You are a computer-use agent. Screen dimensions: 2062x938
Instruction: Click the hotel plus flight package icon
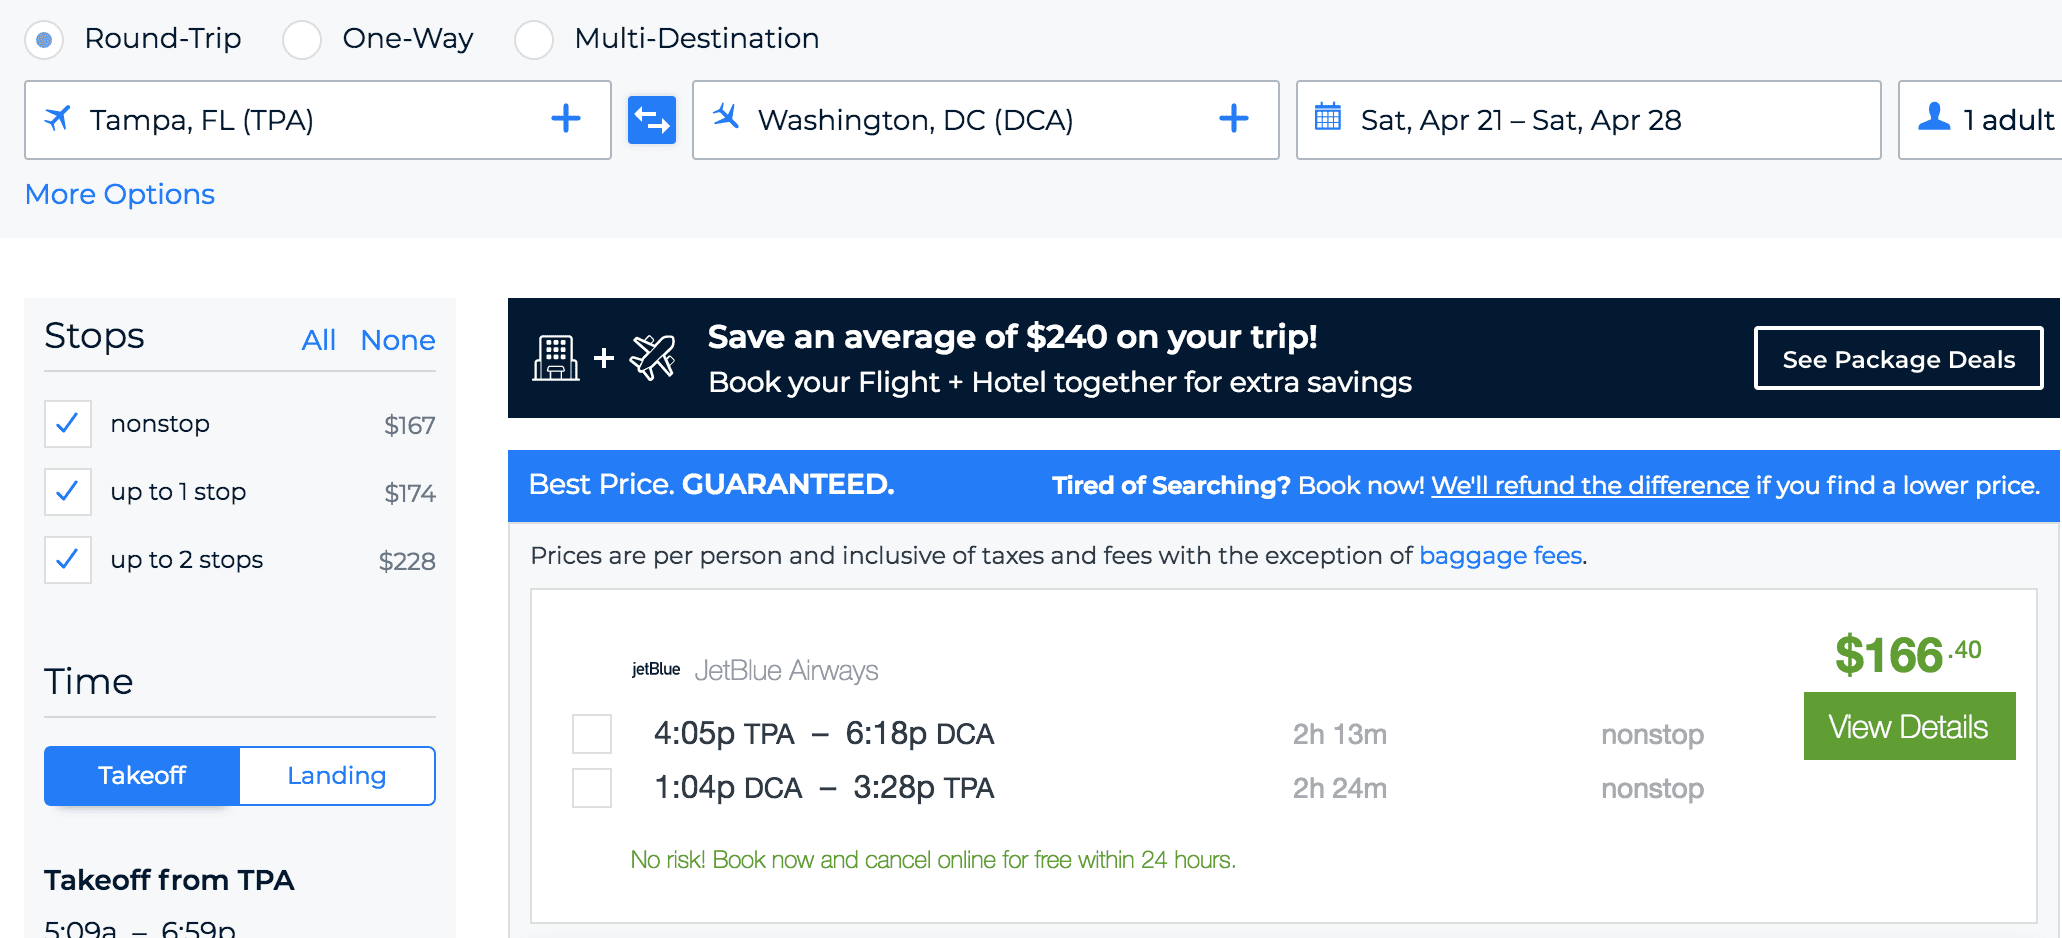coord(604,357)
